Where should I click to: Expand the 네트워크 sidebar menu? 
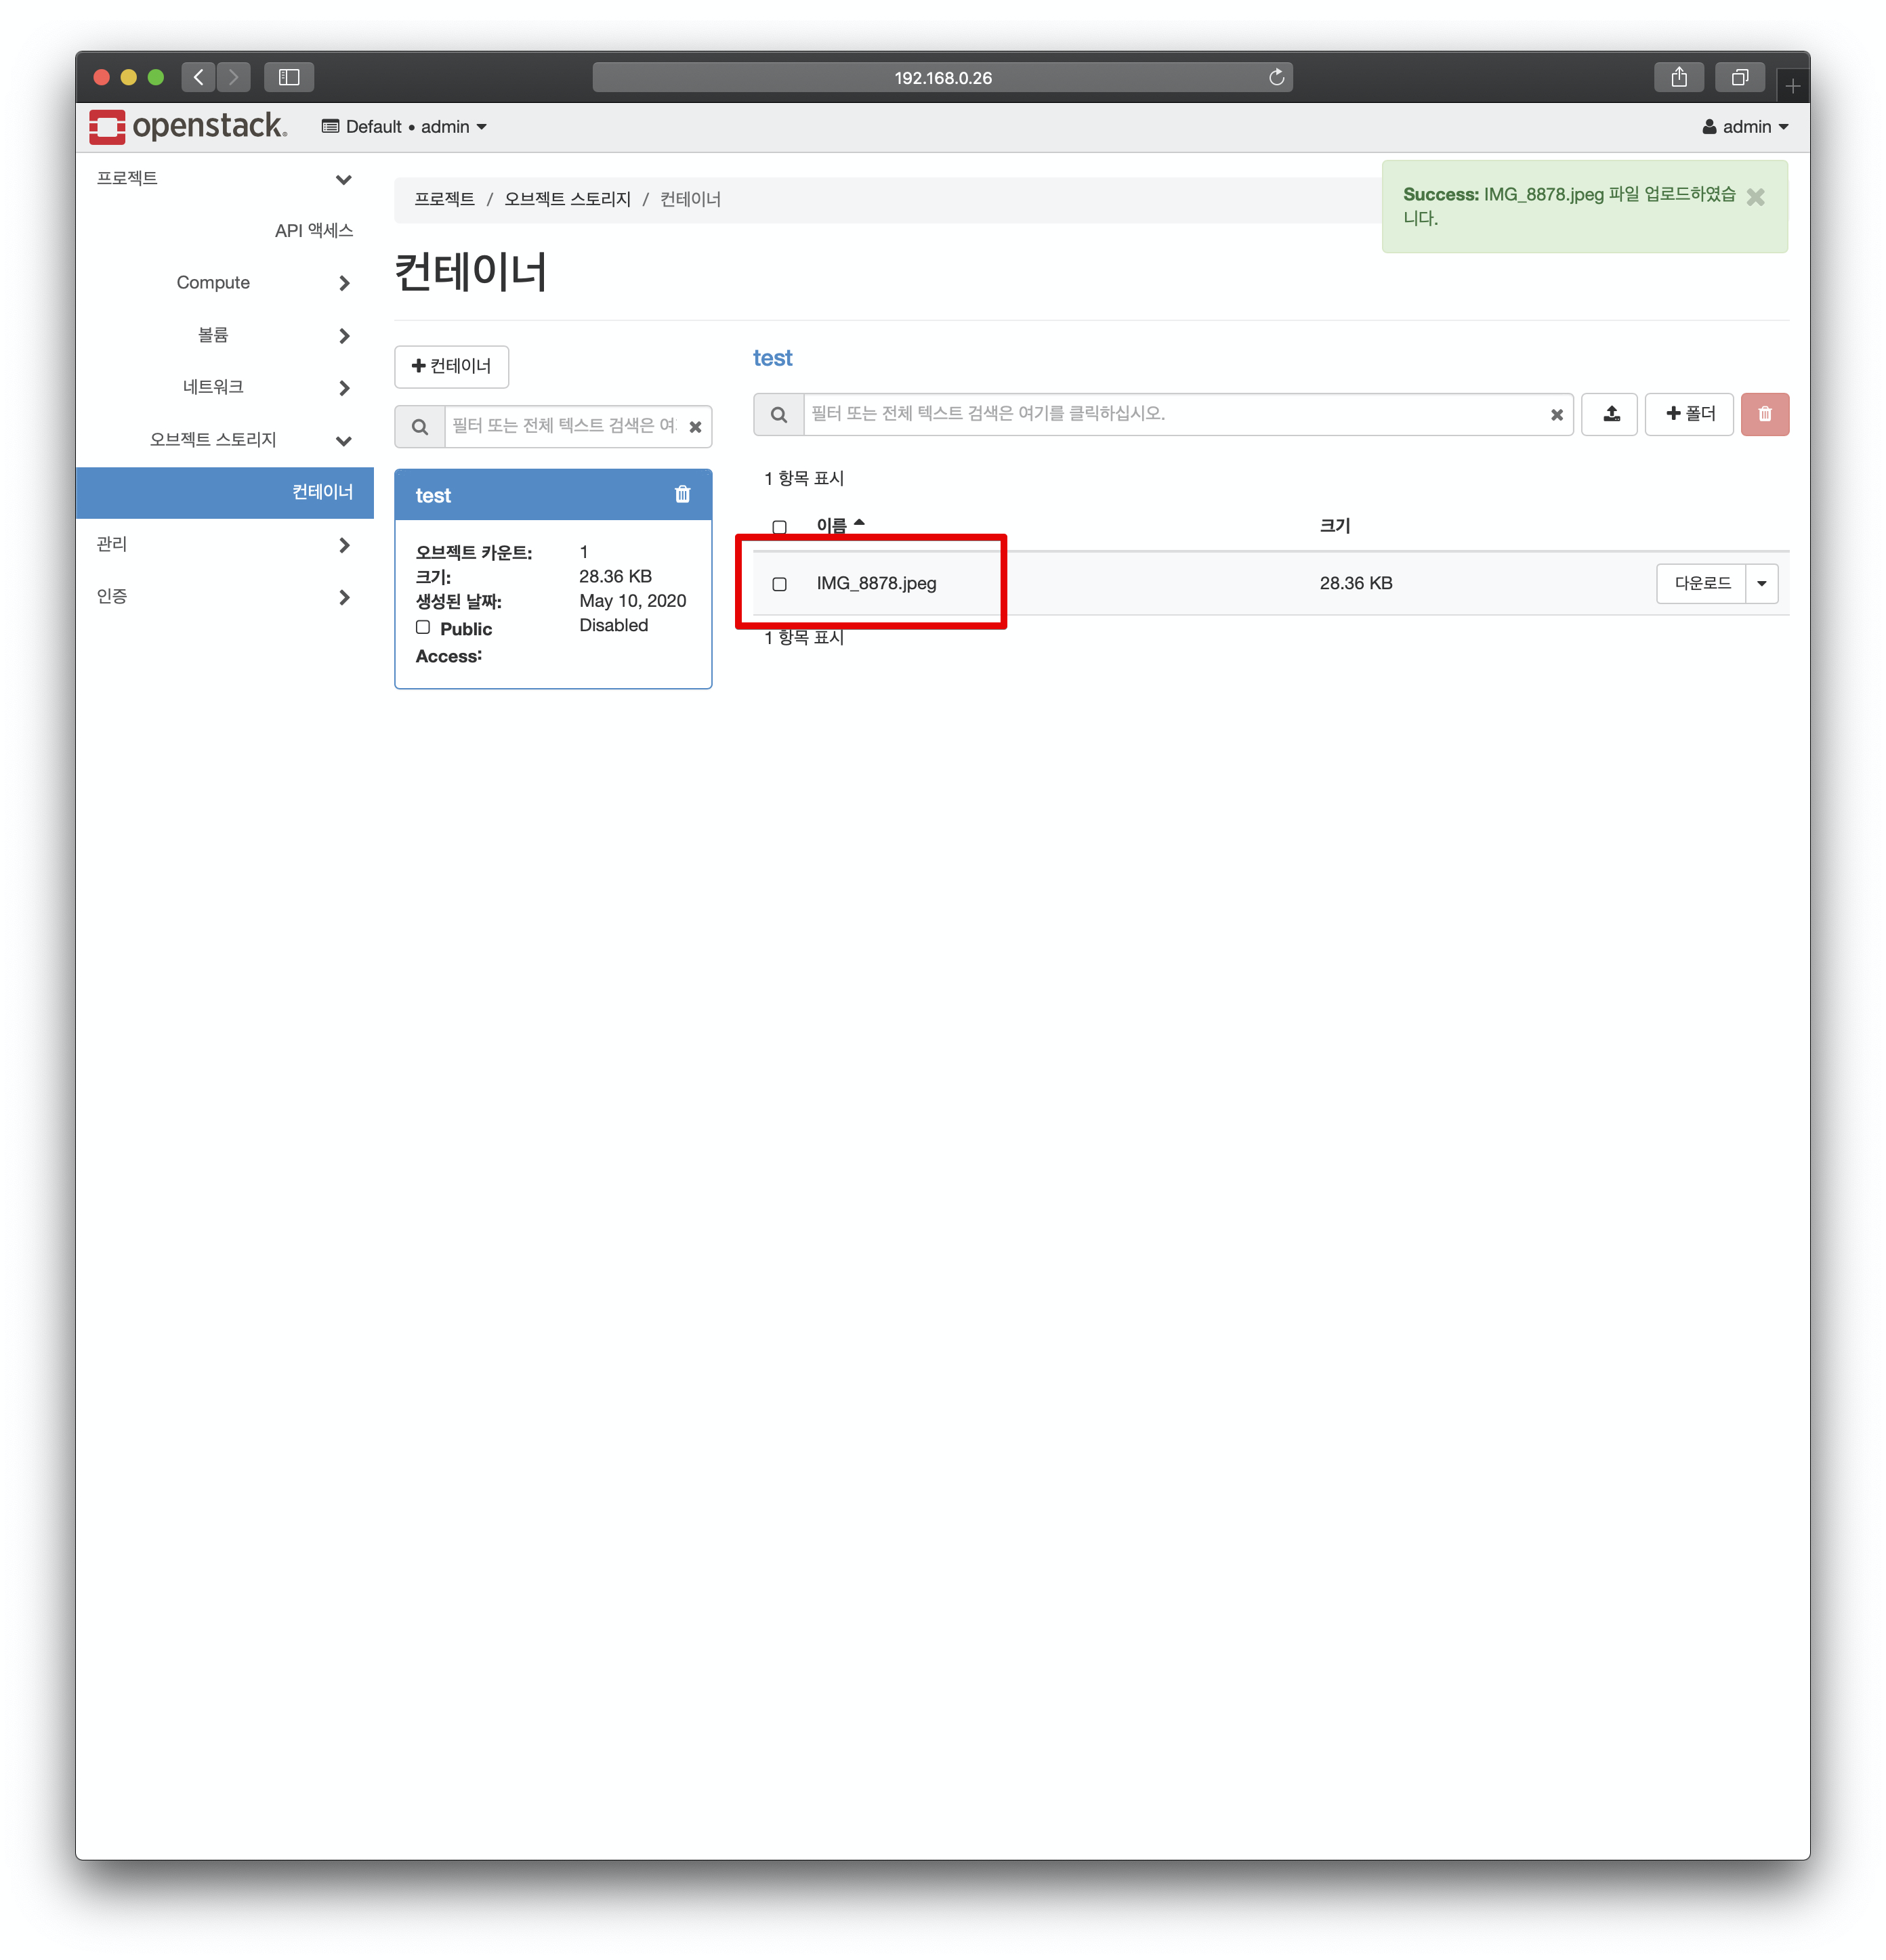(x=213, y=387)
